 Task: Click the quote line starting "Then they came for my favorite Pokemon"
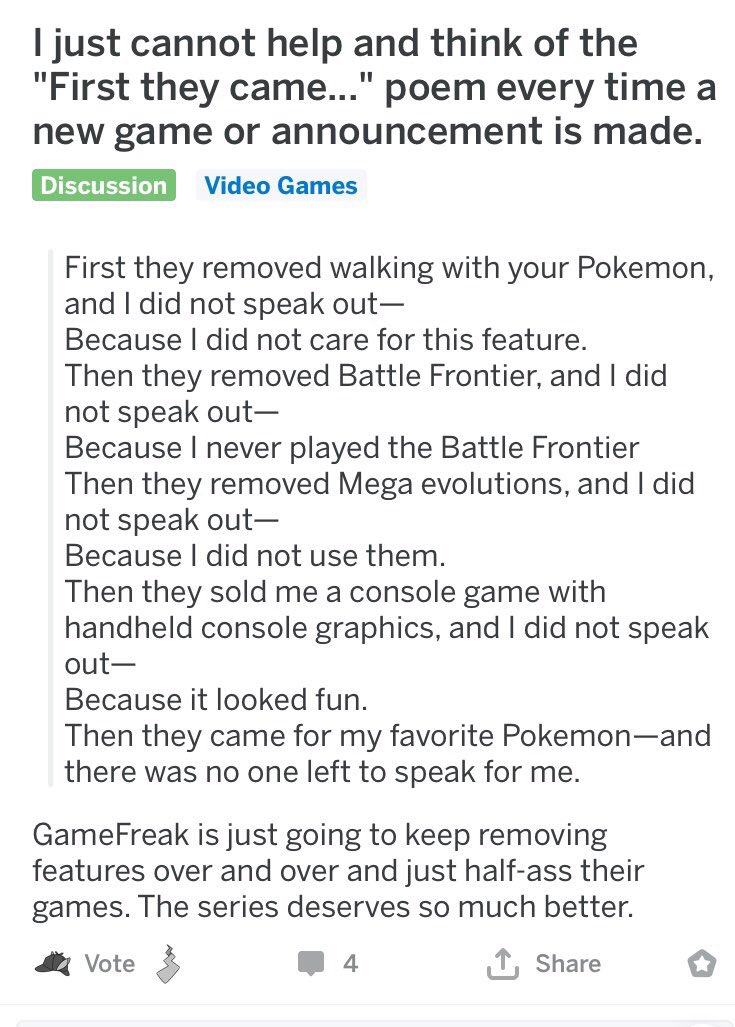click(x=388, y=736)
